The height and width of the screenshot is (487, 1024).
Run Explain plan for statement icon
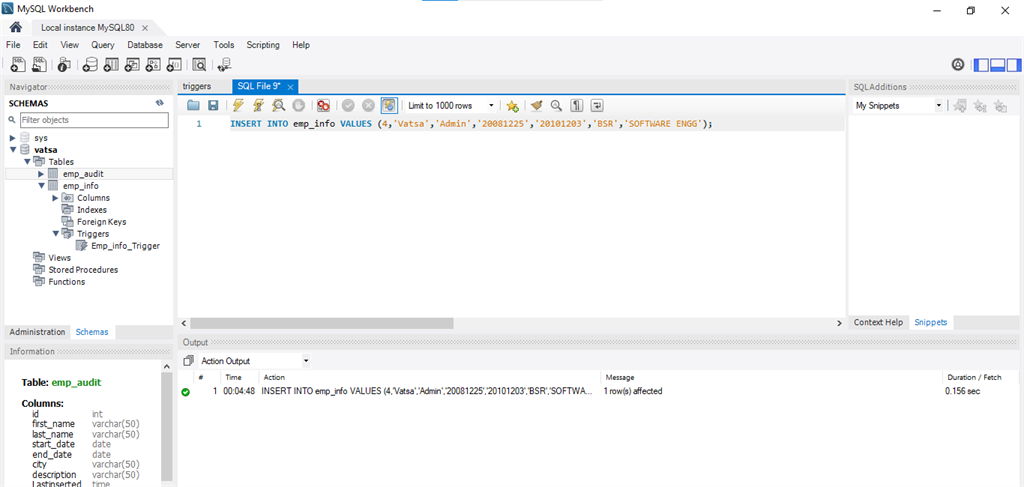click(x=279, y=105)
